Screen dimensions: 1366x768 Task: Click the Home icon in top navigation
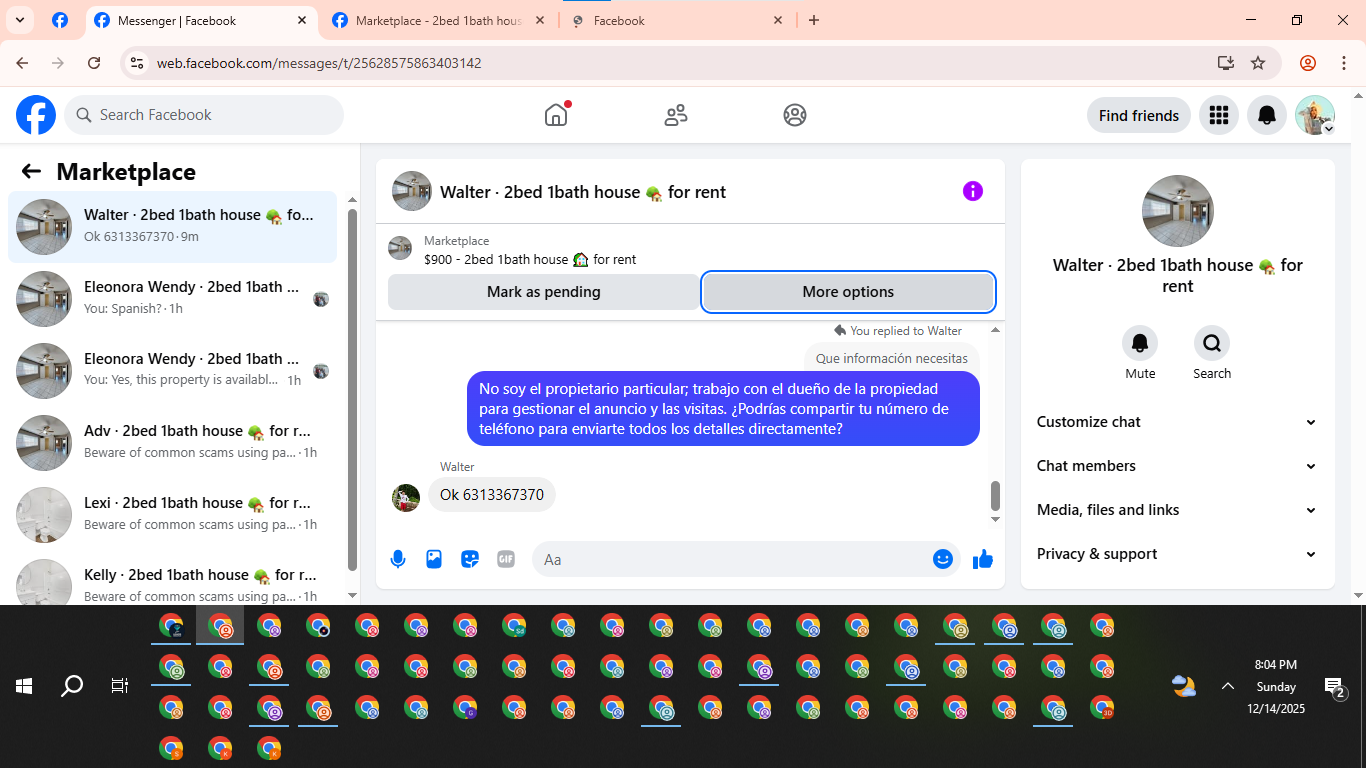[x=556, y=115]
